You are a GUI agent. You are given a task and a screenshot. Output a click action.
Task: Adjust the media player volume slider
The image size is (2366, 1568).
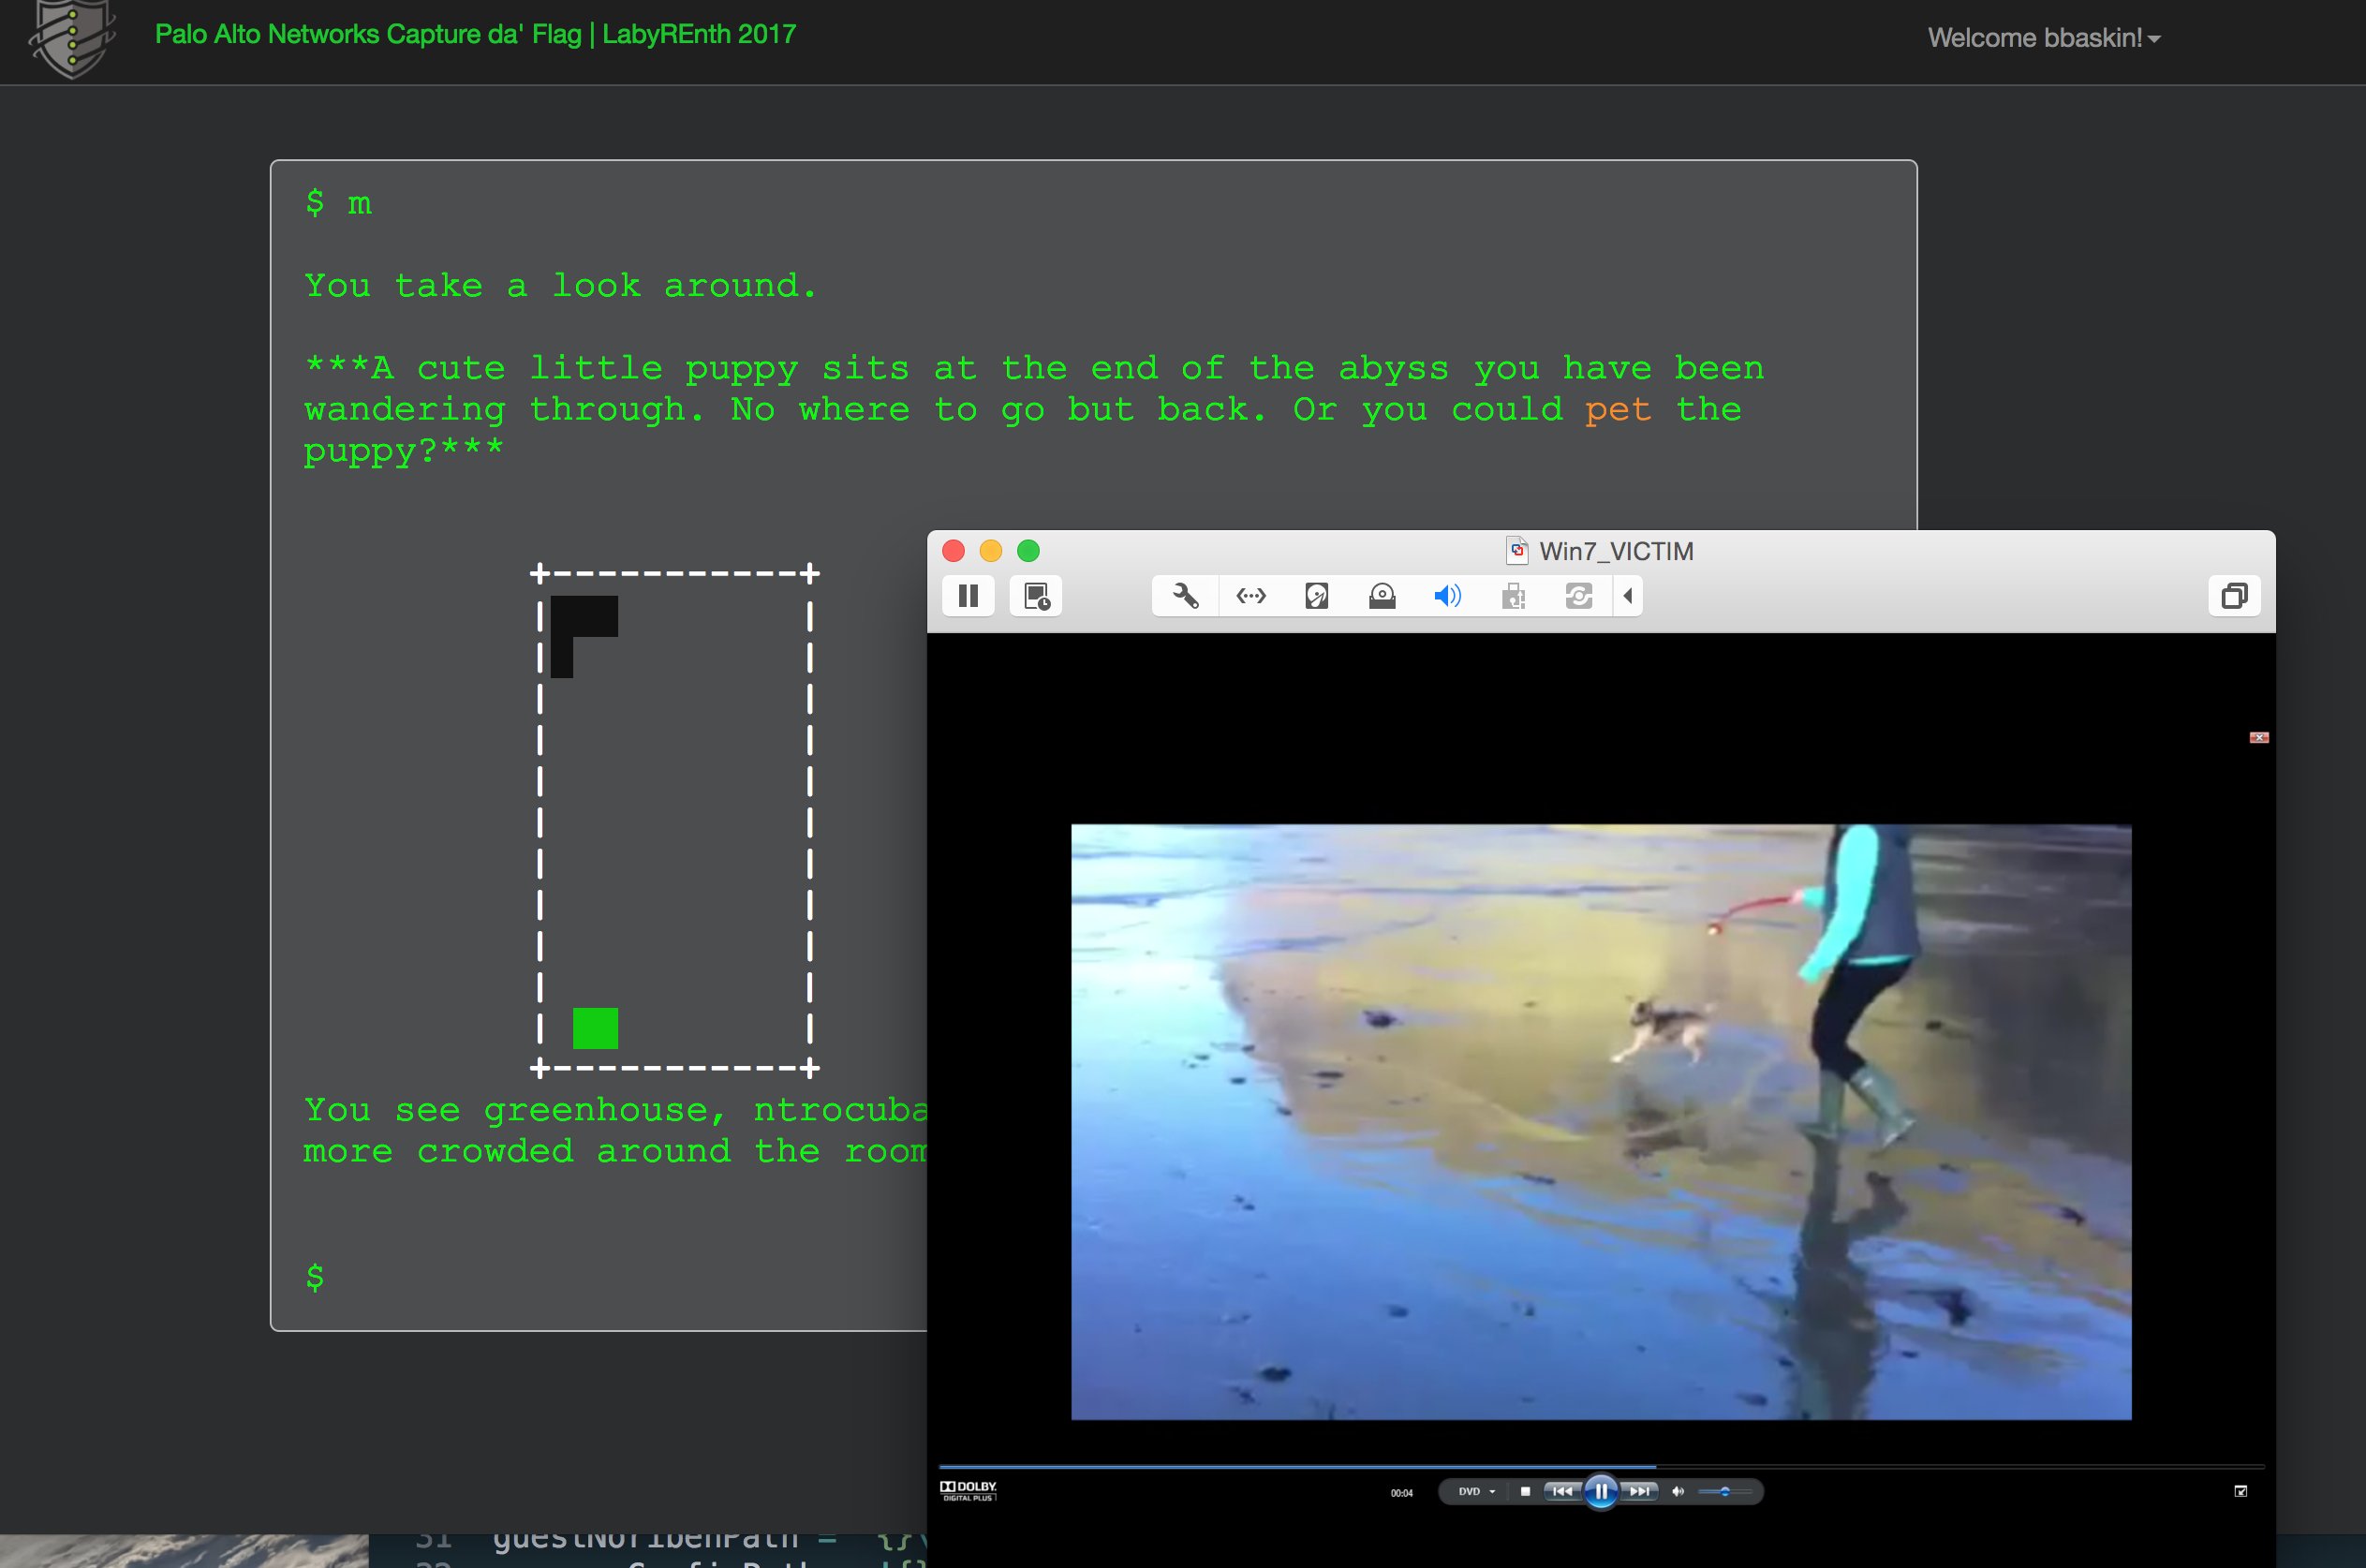[1724, 1491]
